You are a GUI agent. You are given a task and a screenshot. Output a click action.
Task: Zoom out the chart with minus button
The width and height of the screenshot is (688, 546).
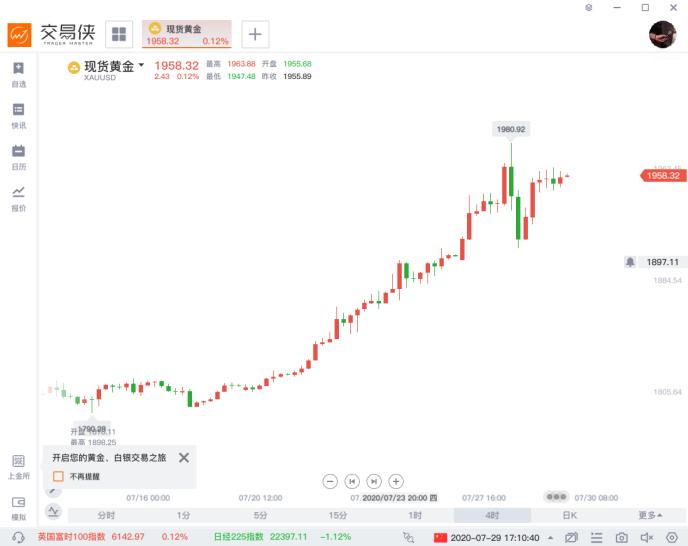330,481
